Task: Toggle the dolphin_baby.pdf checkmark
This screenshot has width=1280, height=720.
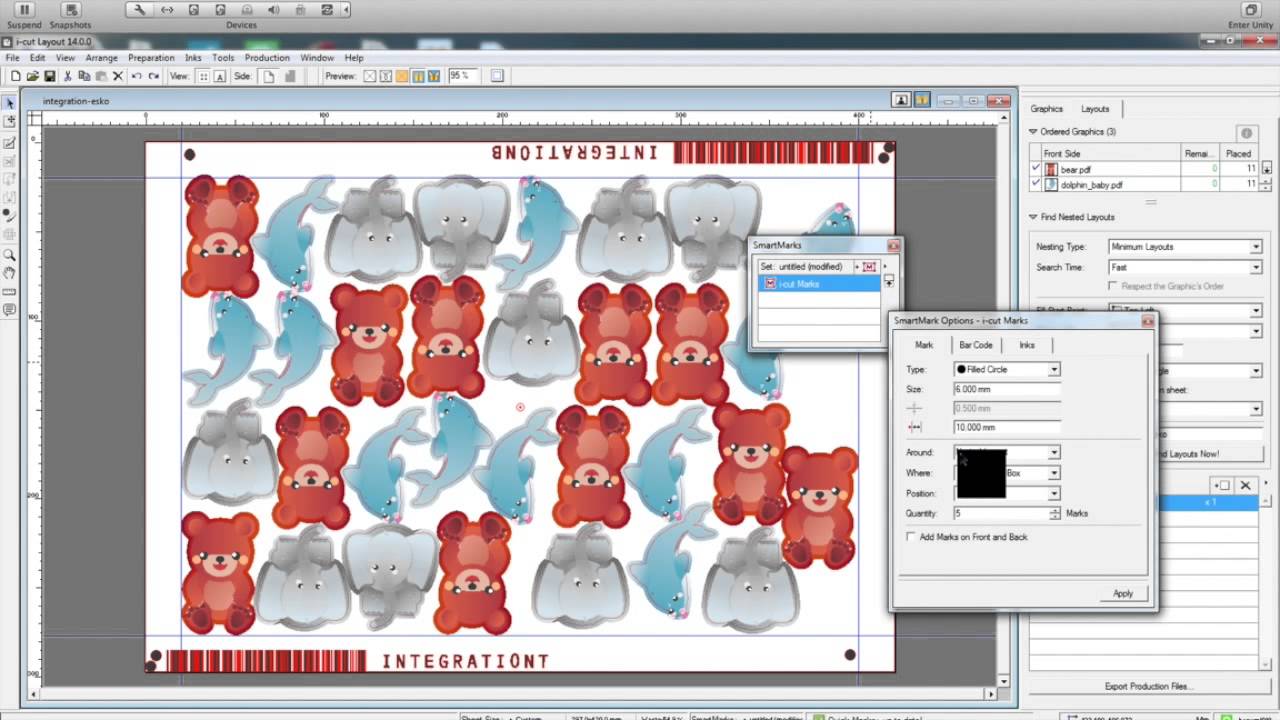Action: [1035, 184]
